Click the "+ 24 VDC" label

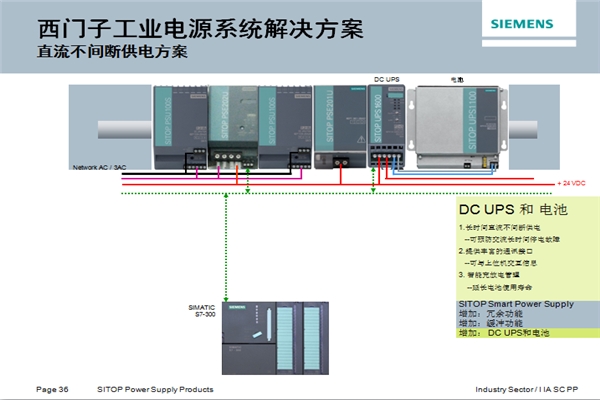(x=571, y=183)
